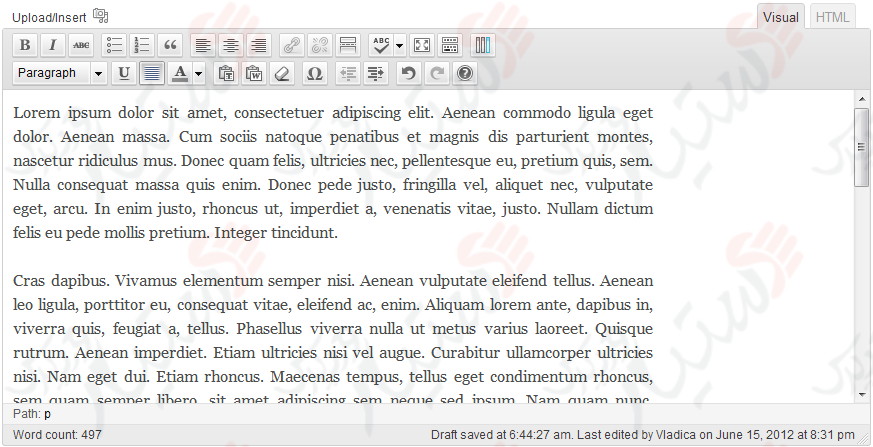The image size is (873, 447).
Task: Align text left
Action: pyautogui.click(x=203, y=45)
